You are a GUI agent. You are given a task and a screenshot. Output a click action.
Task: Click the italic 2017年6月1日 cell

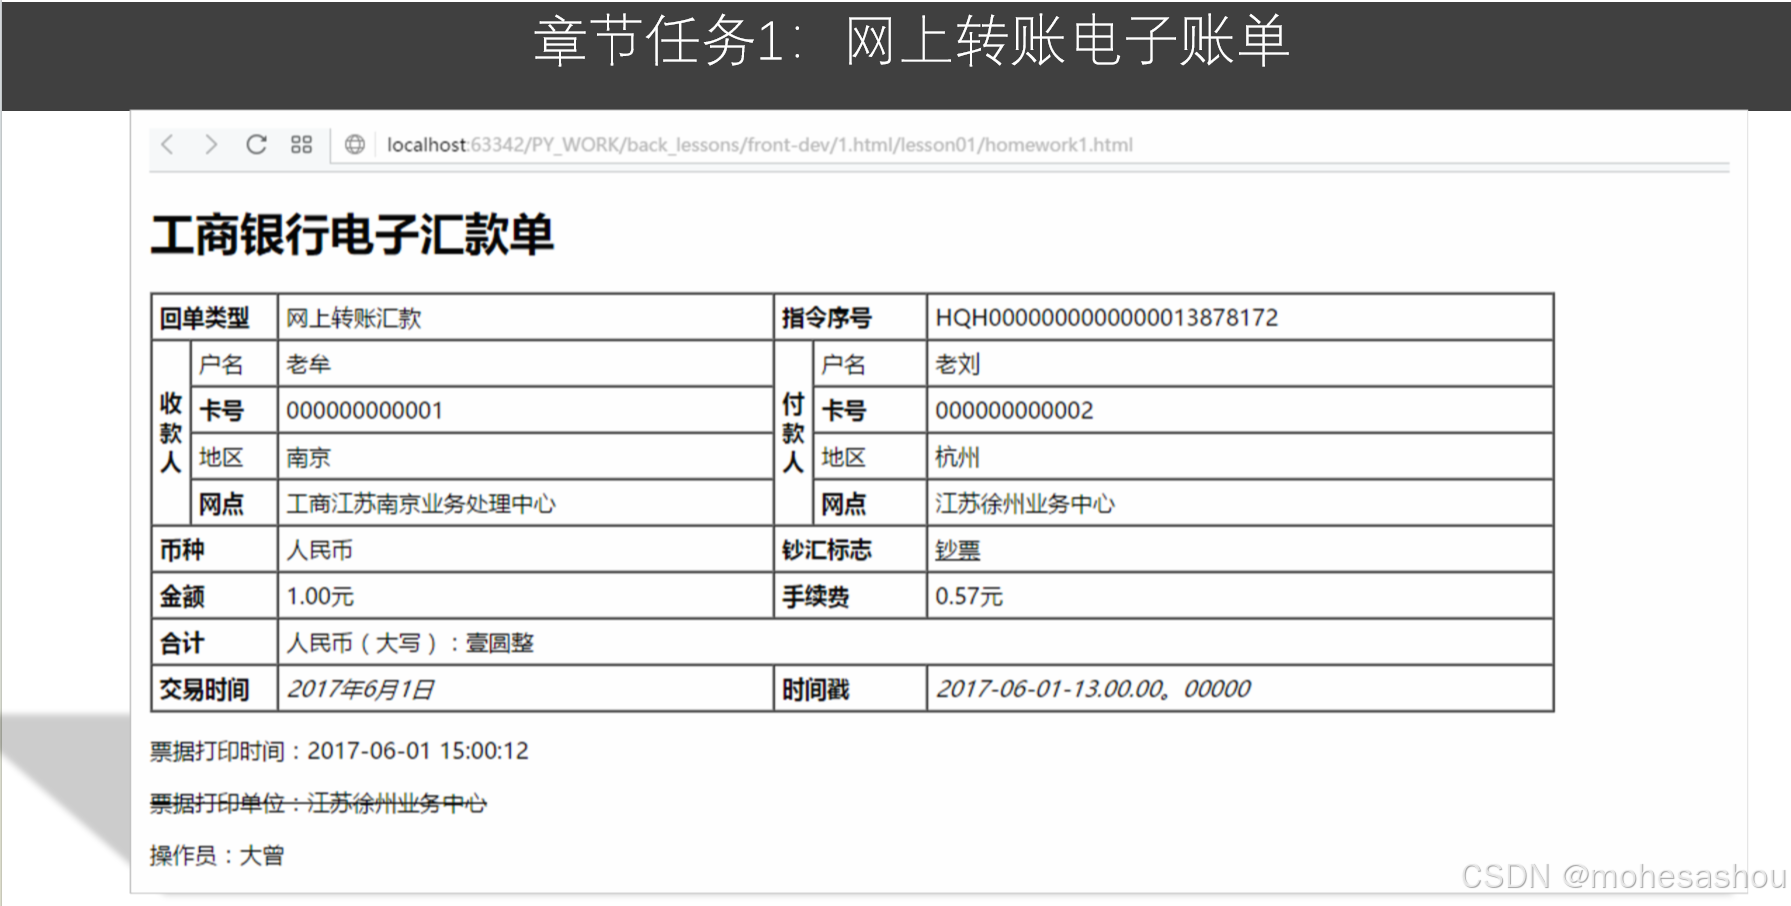click(525, 689)
